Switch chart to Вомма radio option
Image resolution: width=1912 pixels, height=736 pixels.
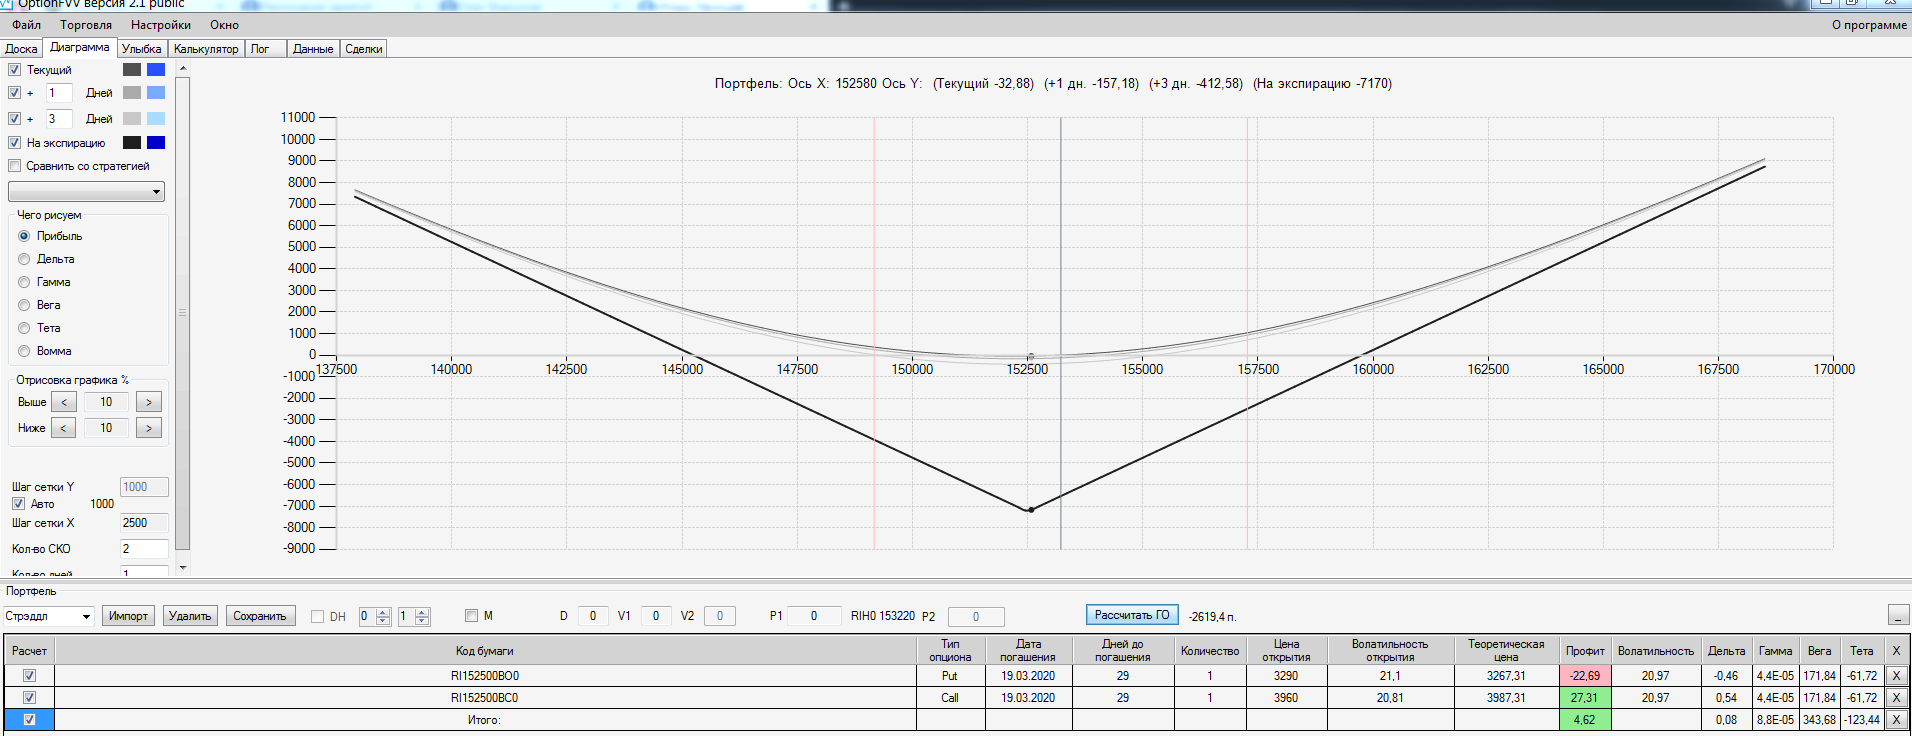[x=24, y=351]
